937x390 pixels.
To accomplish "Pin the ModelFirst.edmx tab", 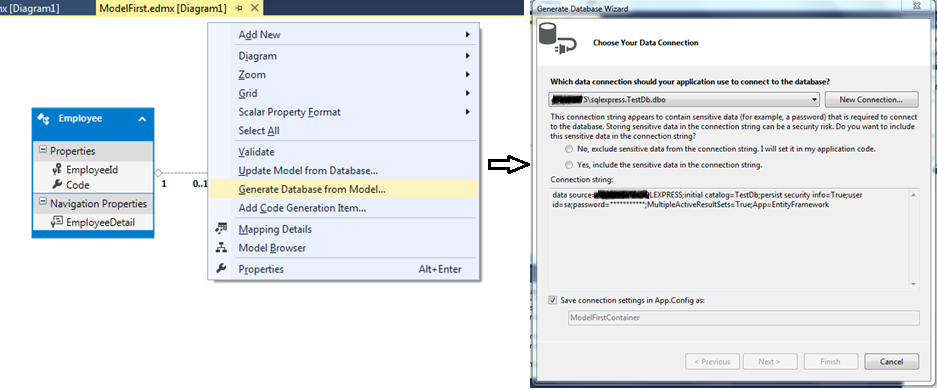I will [x=239, y=8].
